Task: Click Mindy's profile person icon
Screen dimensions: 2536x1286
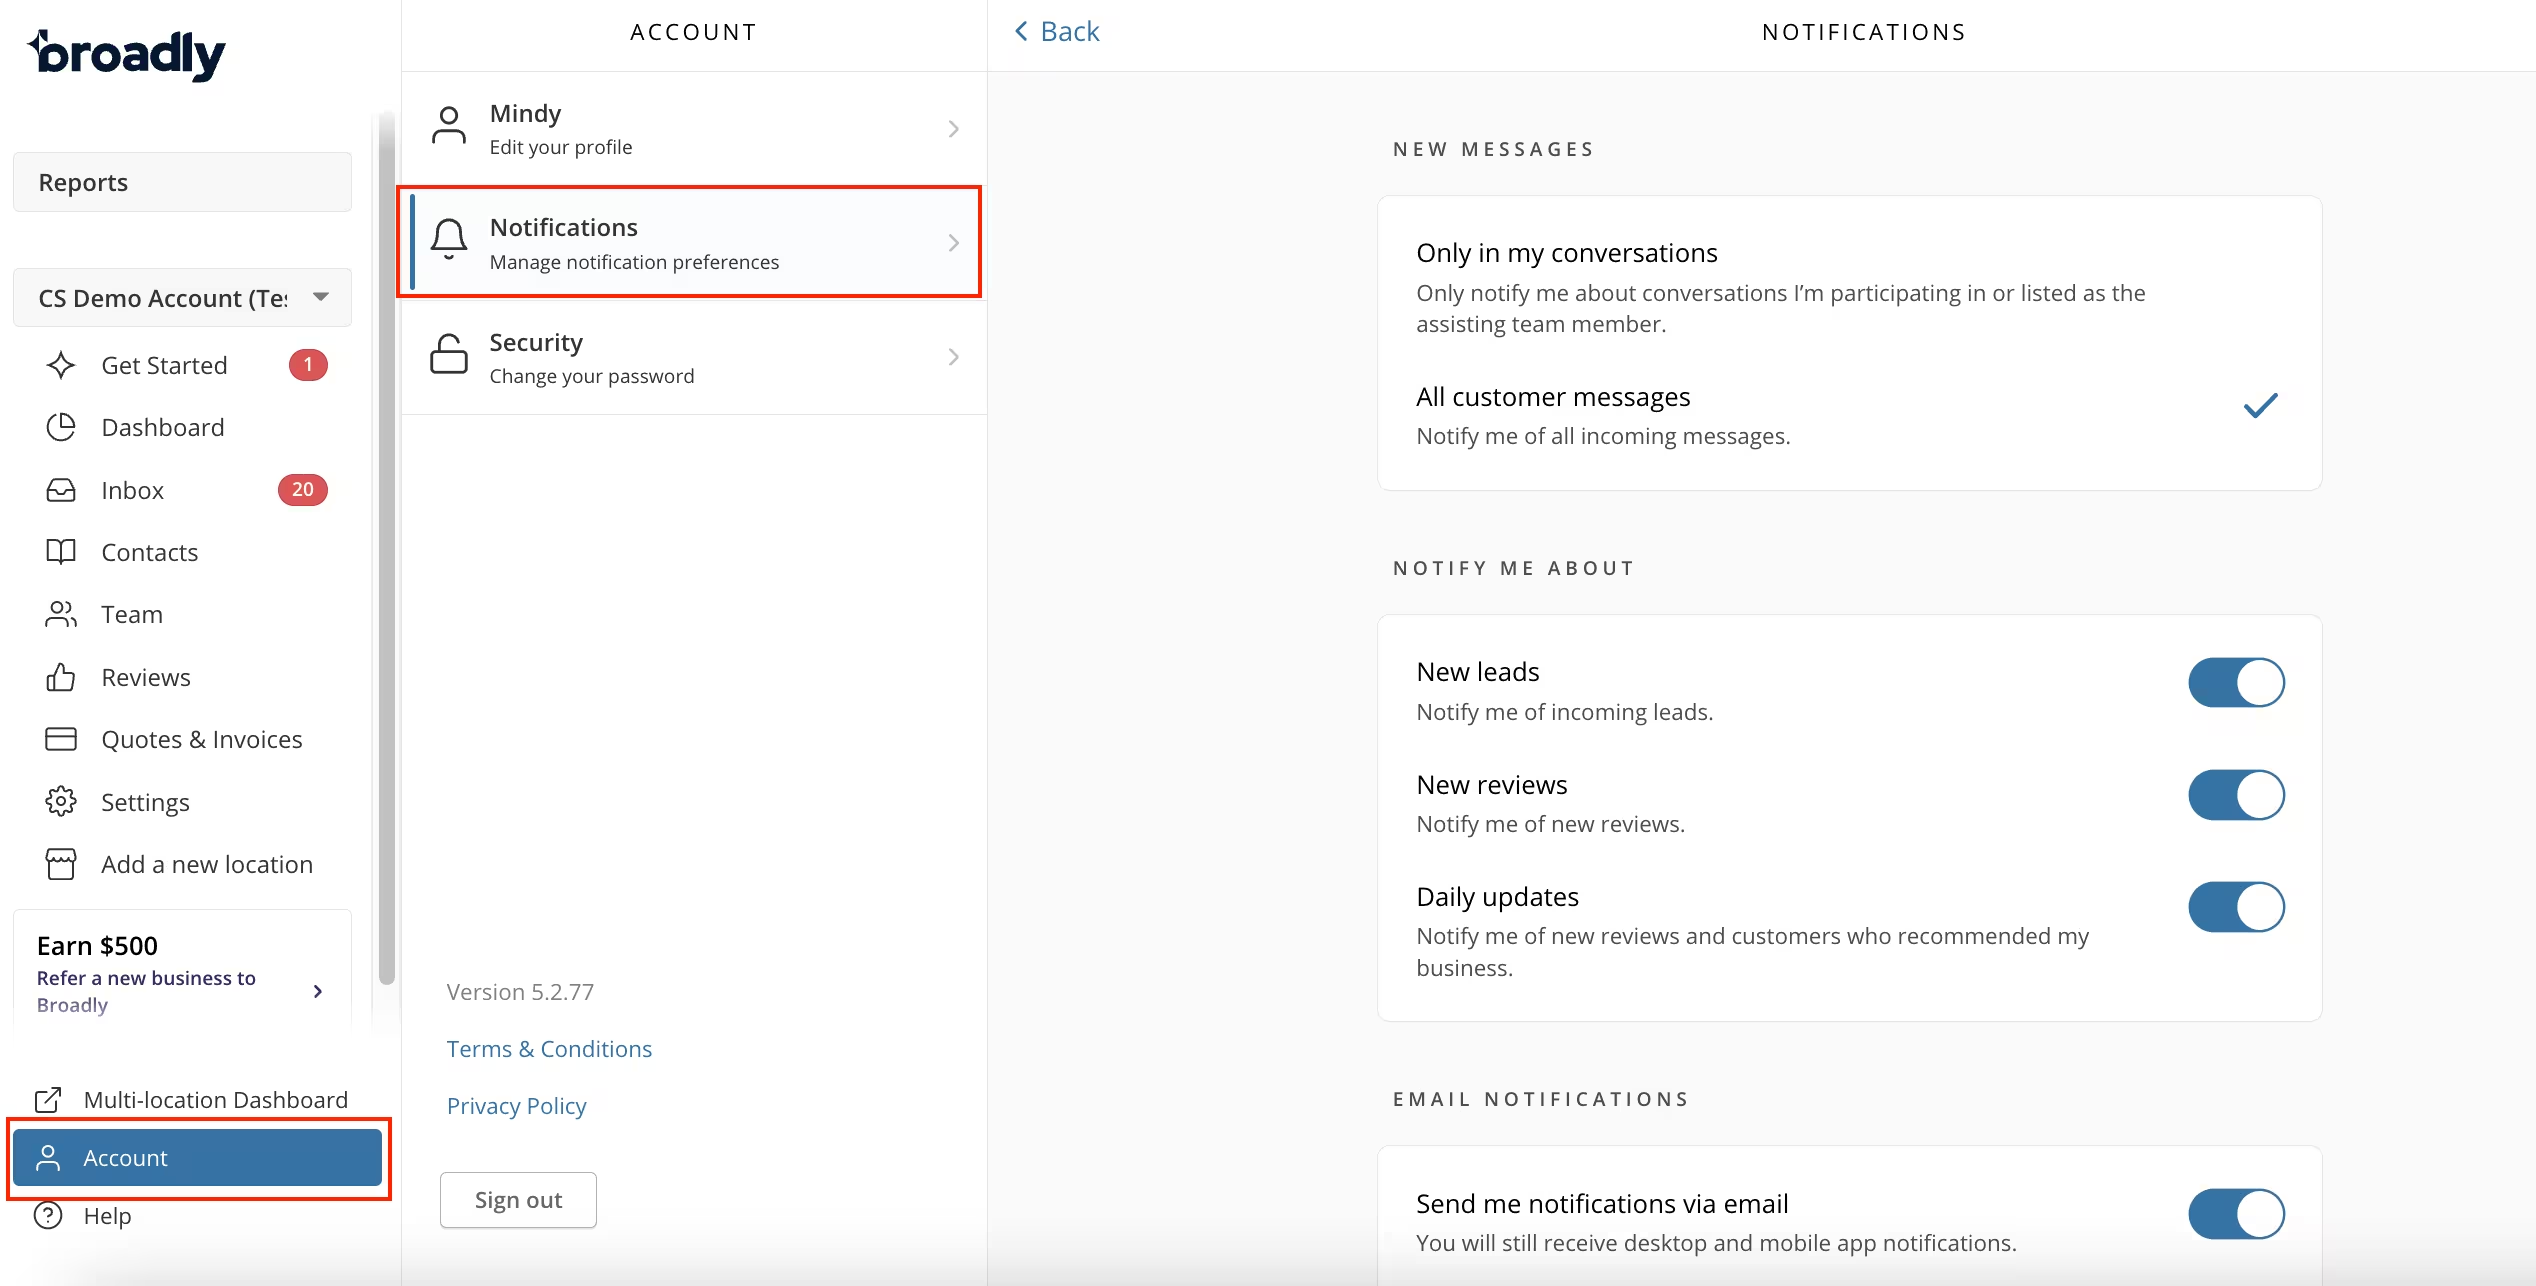Action: pos(449,127)
